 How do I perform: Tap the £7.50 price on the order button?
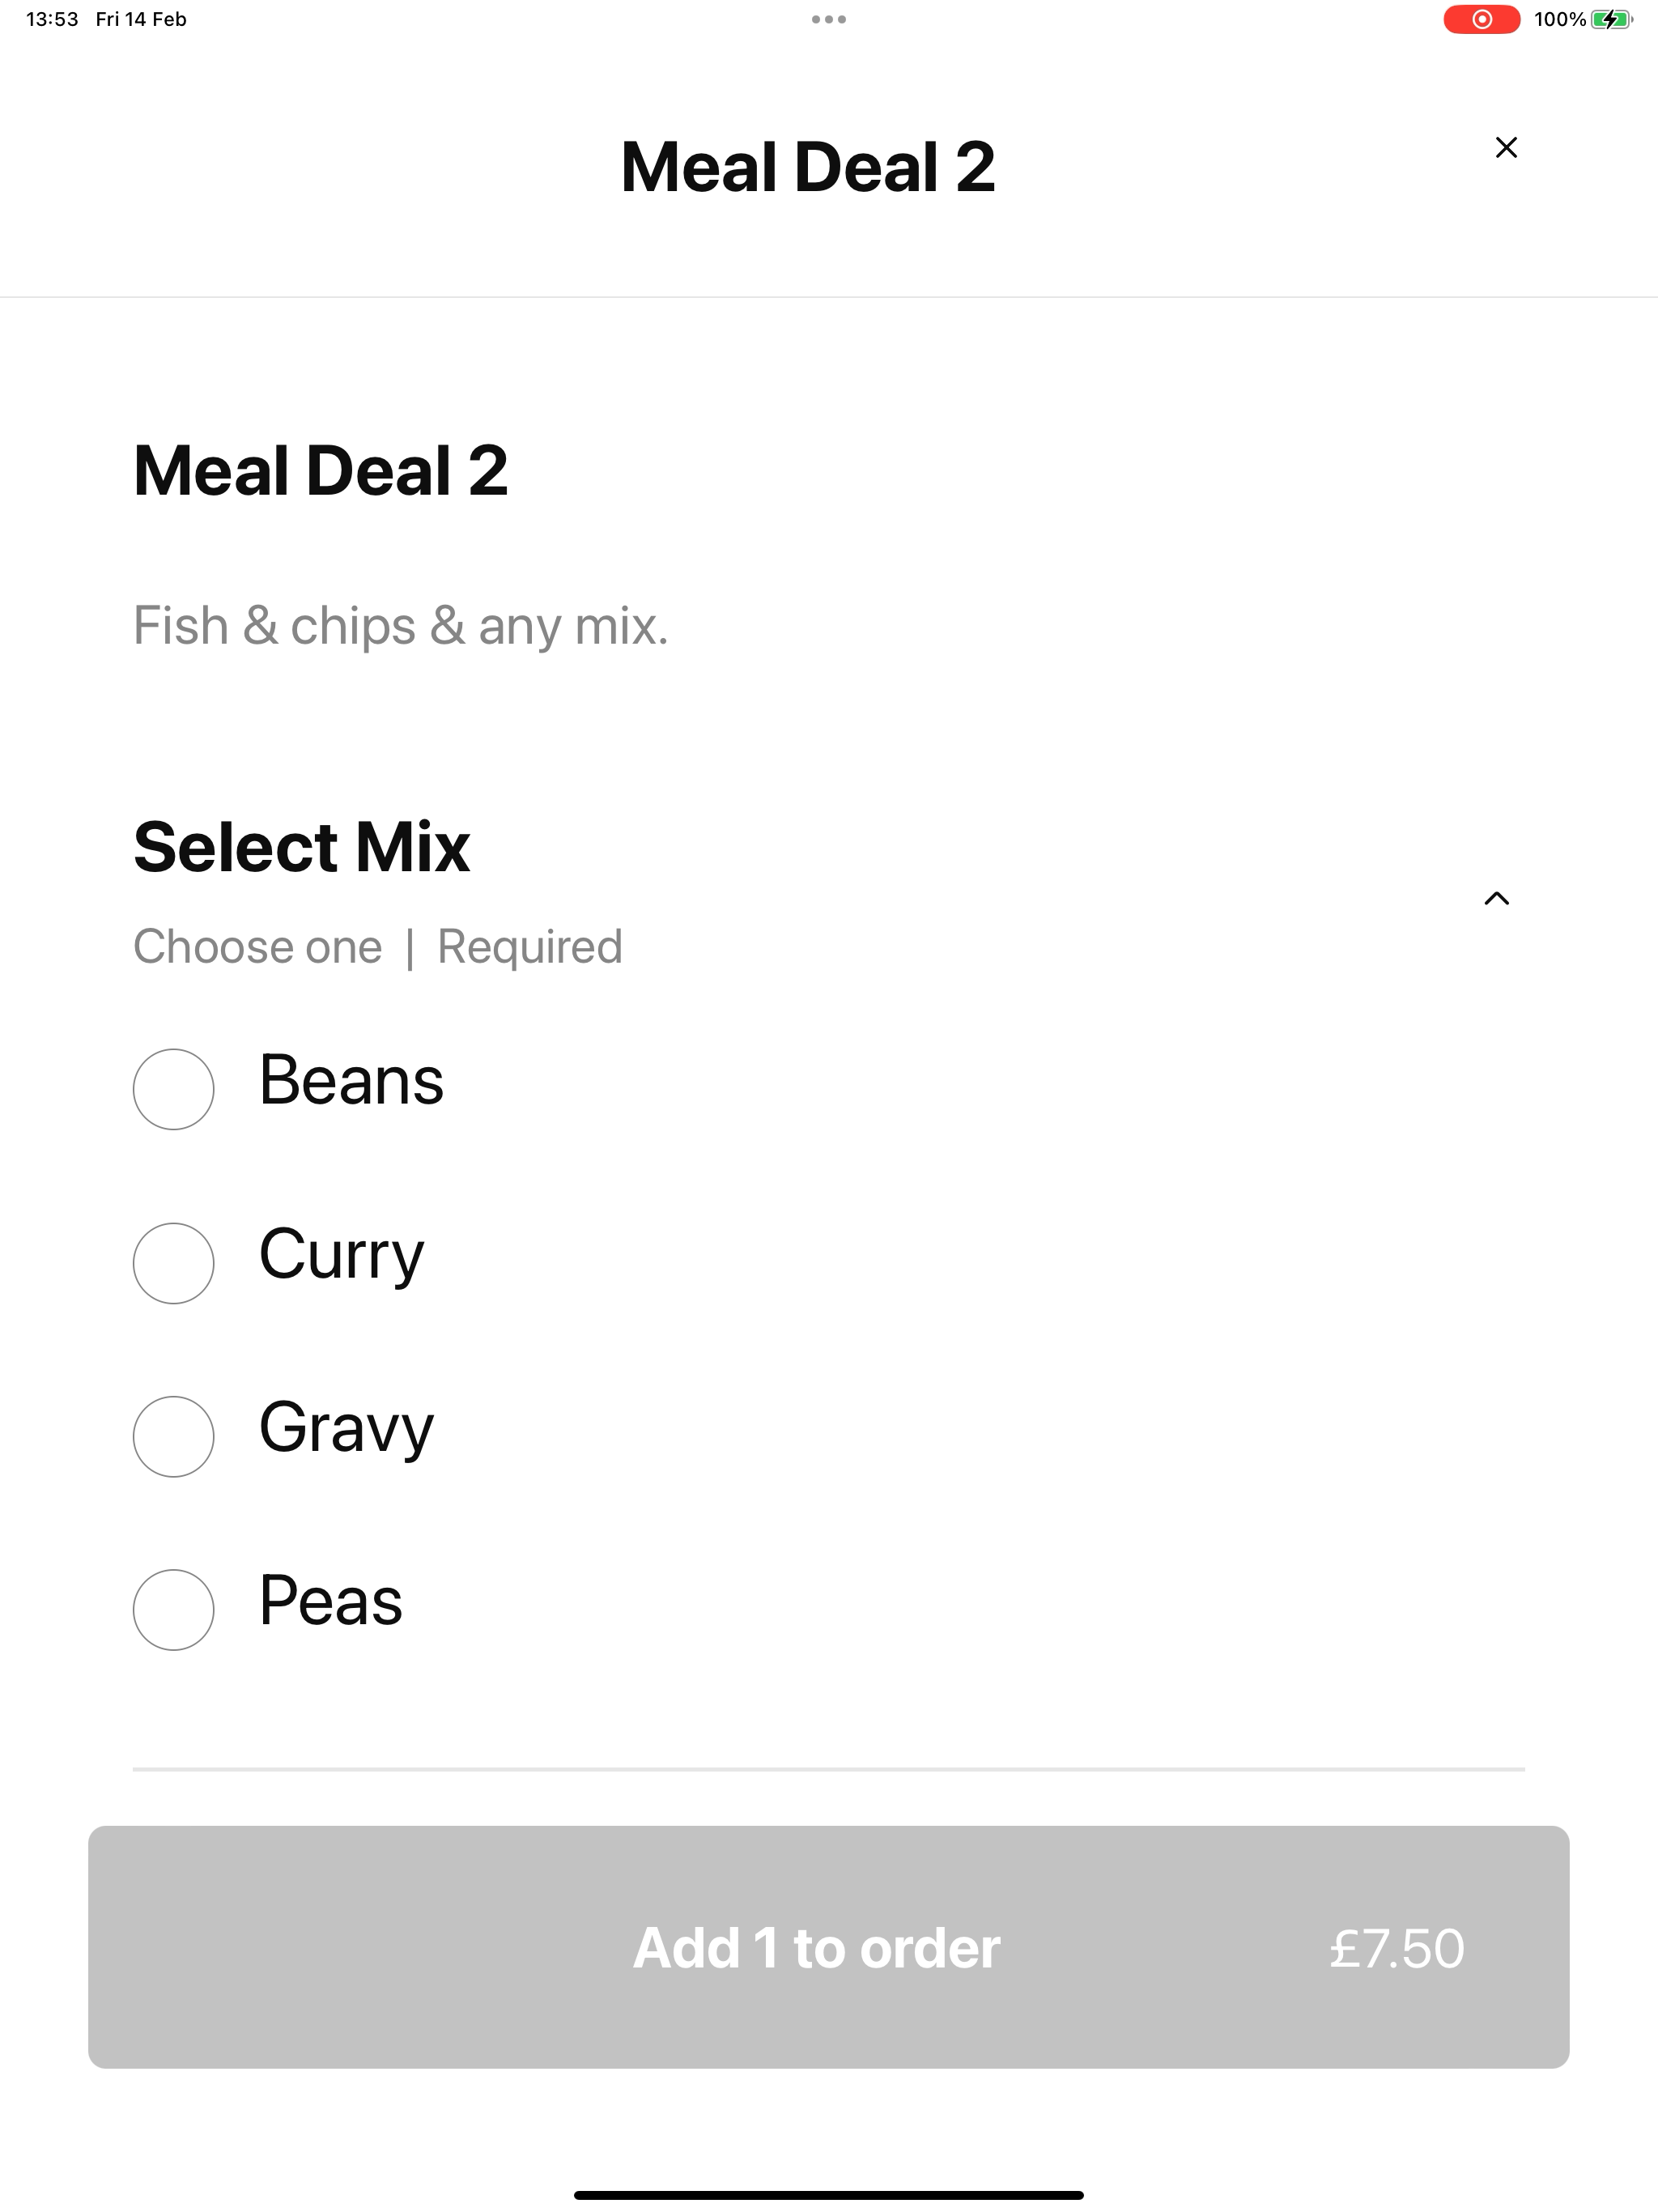[1396, 1949]
